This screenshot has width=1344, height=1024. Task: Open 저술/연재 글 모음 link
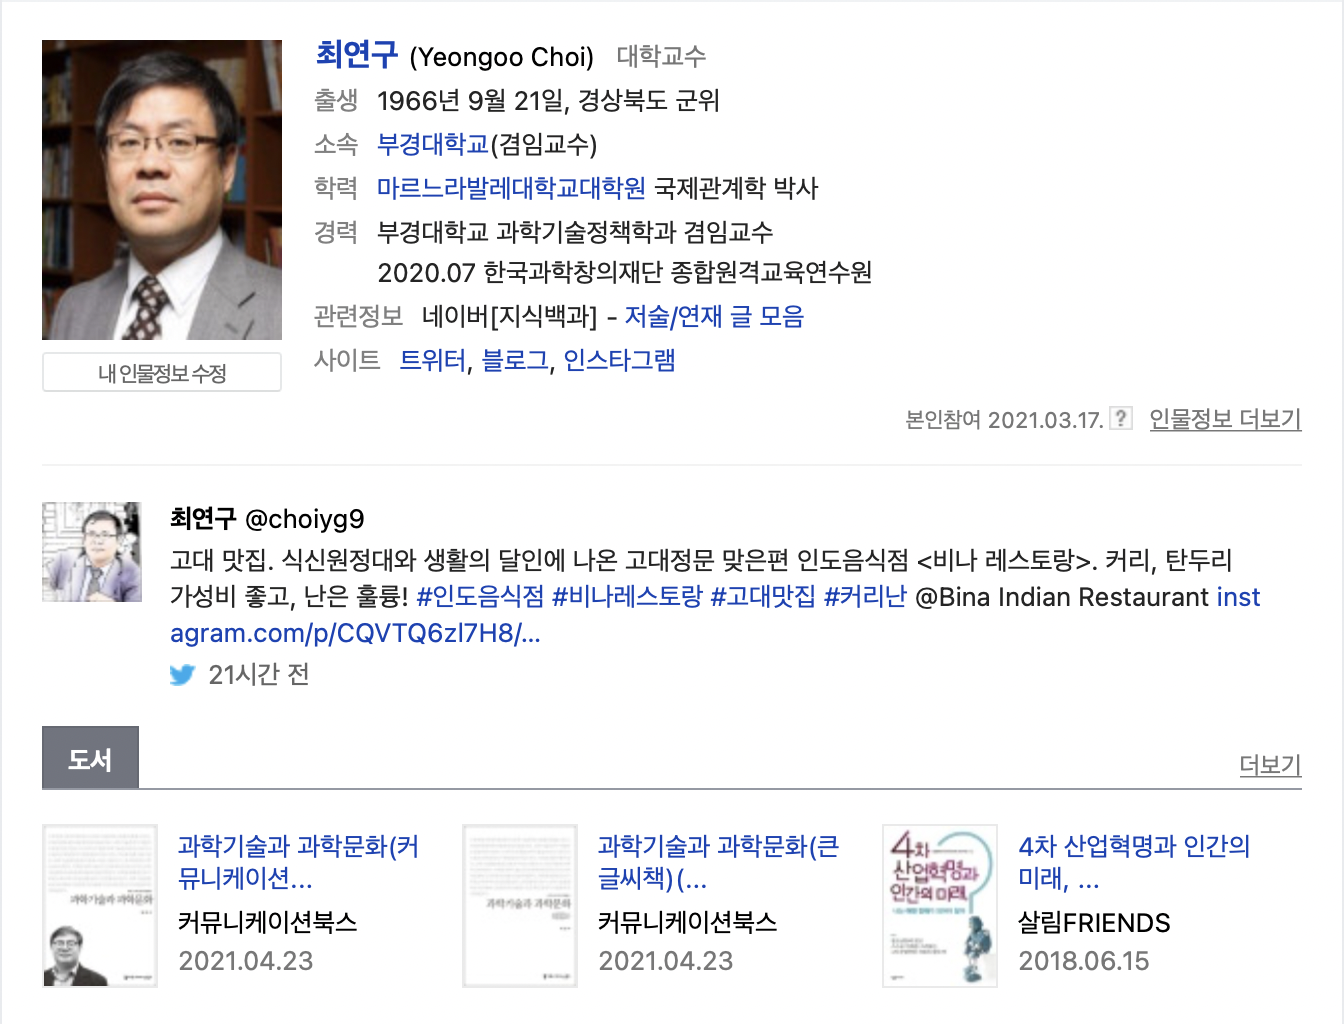coord(714,317)
